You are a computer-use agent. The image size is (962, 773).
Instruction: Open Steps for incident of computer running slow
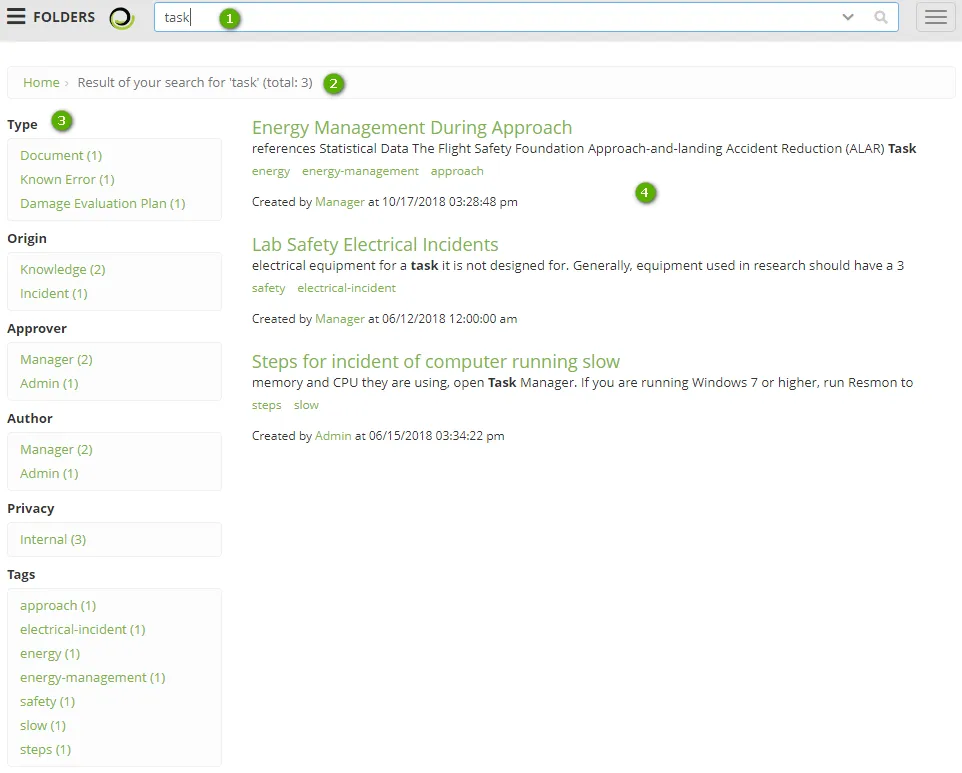(x=436, y=361)
